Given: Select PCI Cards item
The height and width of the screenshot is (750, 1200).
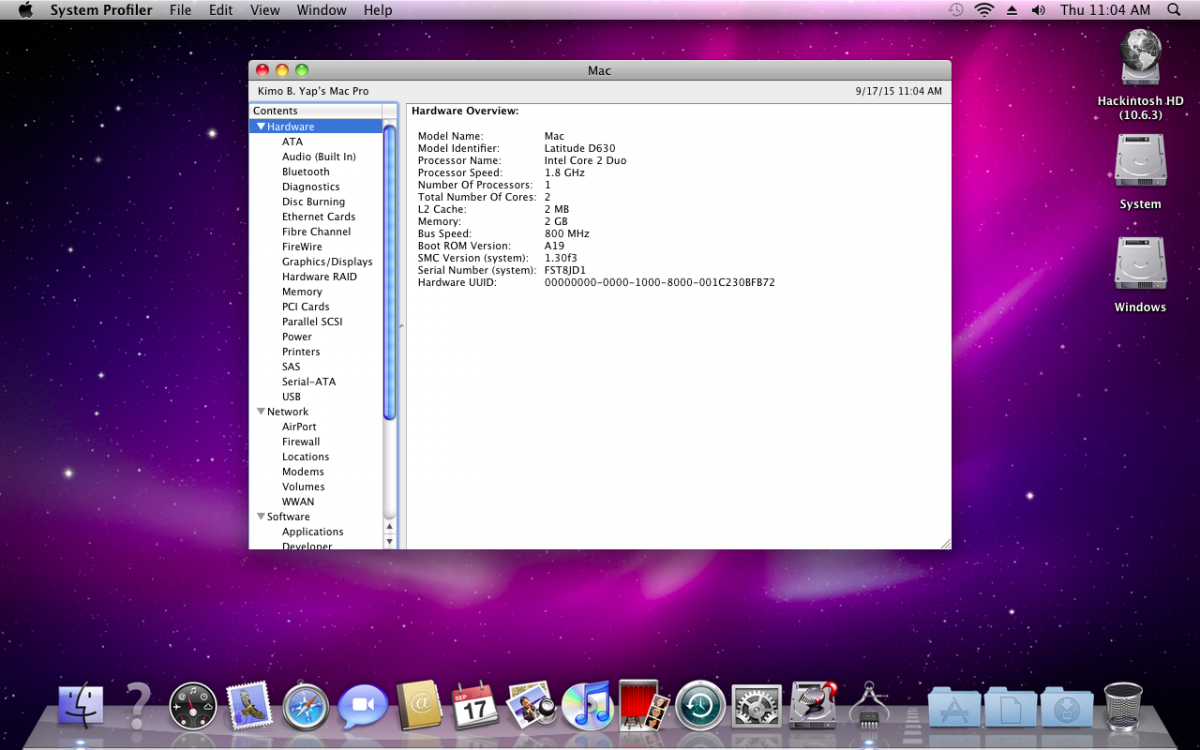Looking at the screenshot, I should tap(306, 307).
